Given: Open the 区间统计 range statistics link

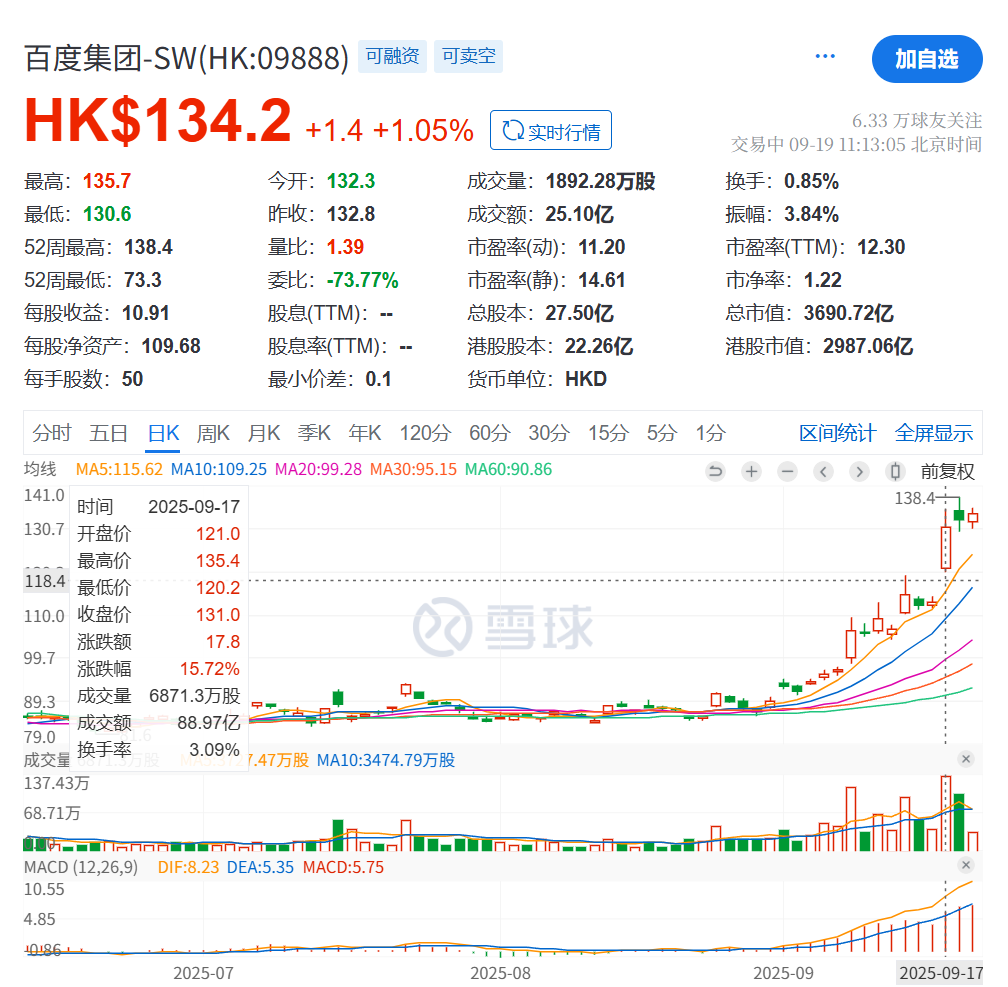Looking at the screenshot, I should 837,433.
